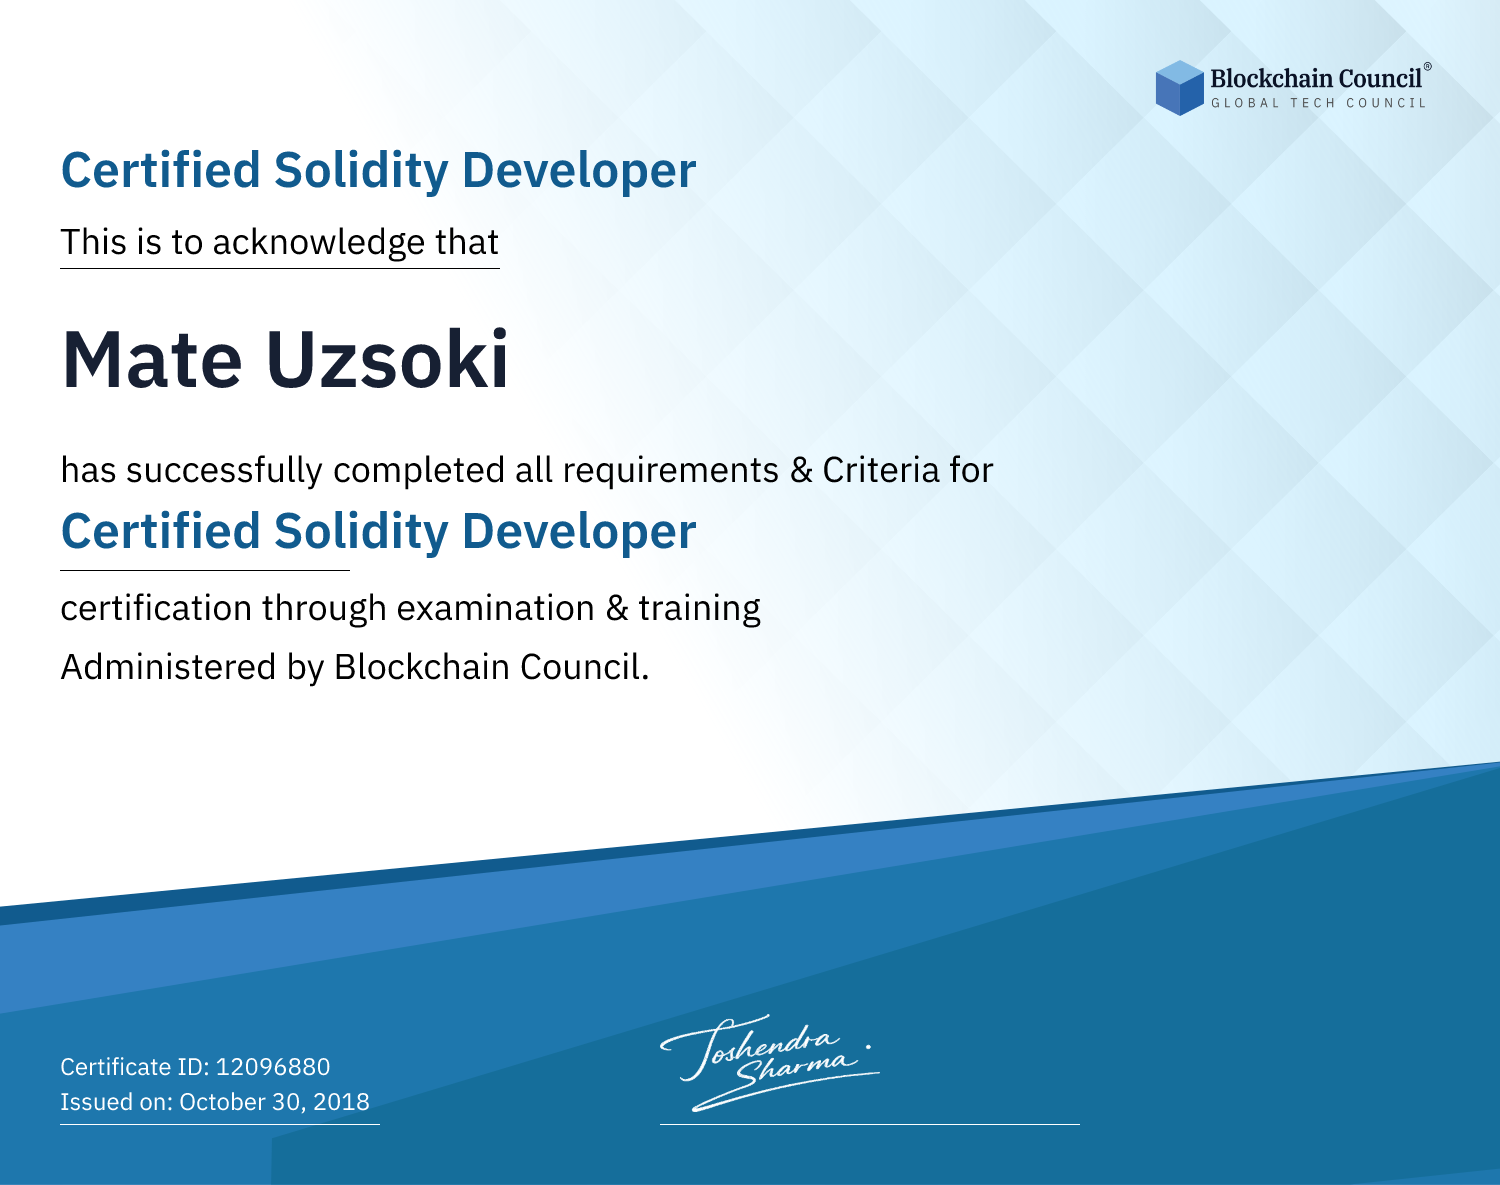Select the recipient name "Mate Uzsoki"

tap(286, 359)
